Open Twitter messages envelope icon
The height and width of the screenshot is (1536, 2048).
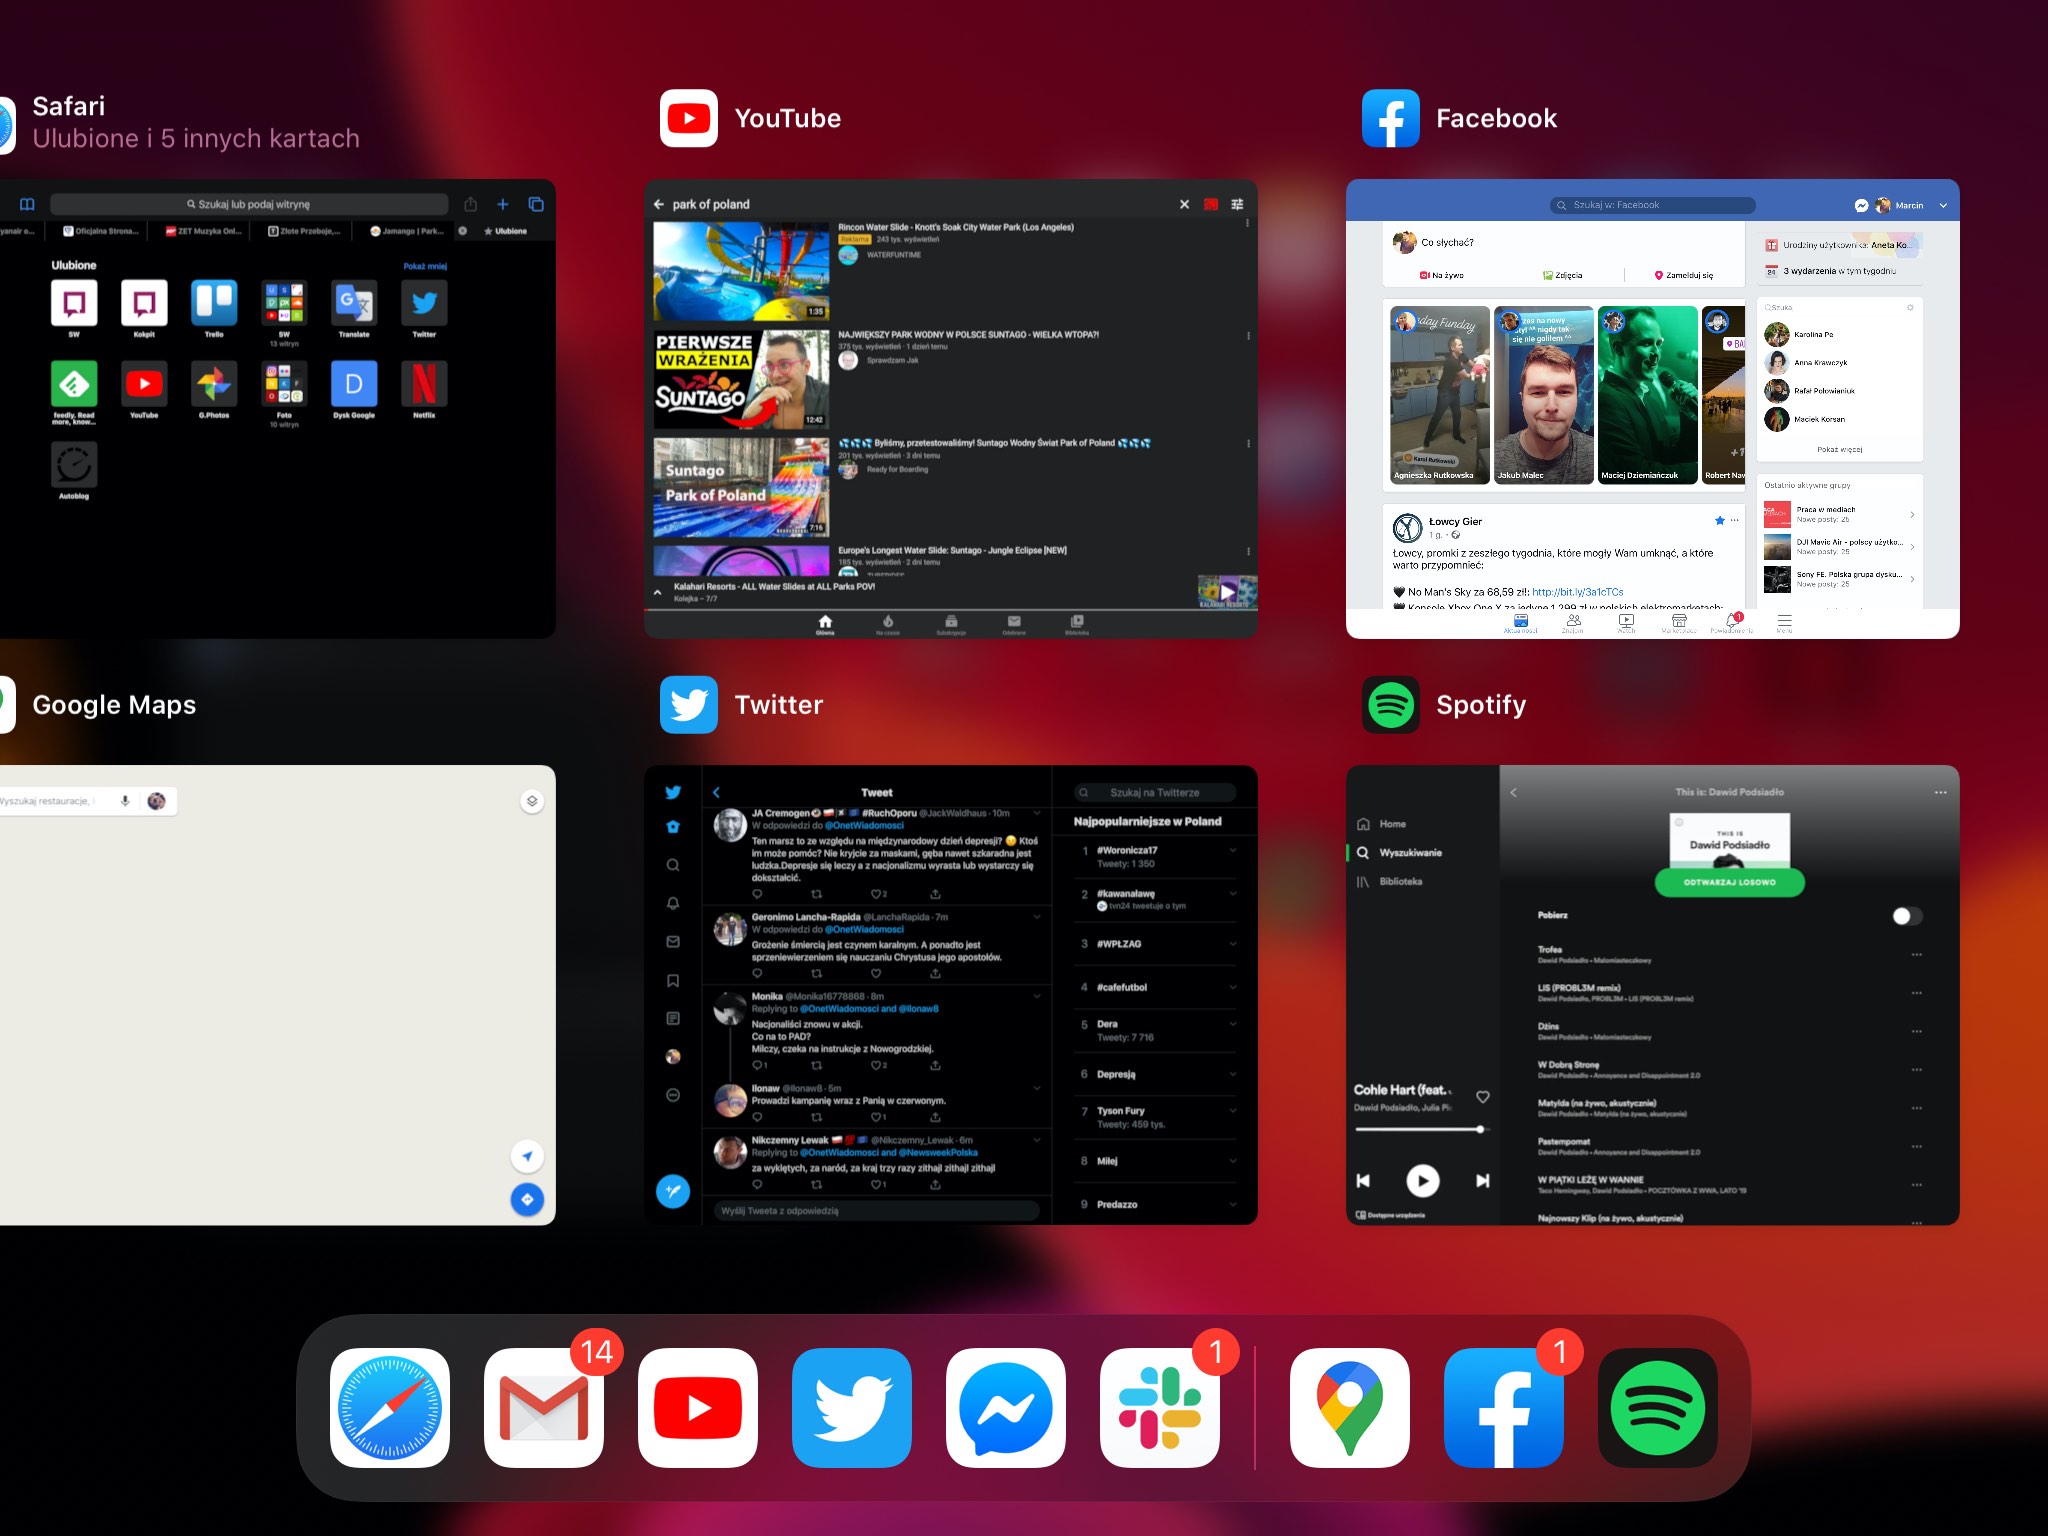pos(673,942)
